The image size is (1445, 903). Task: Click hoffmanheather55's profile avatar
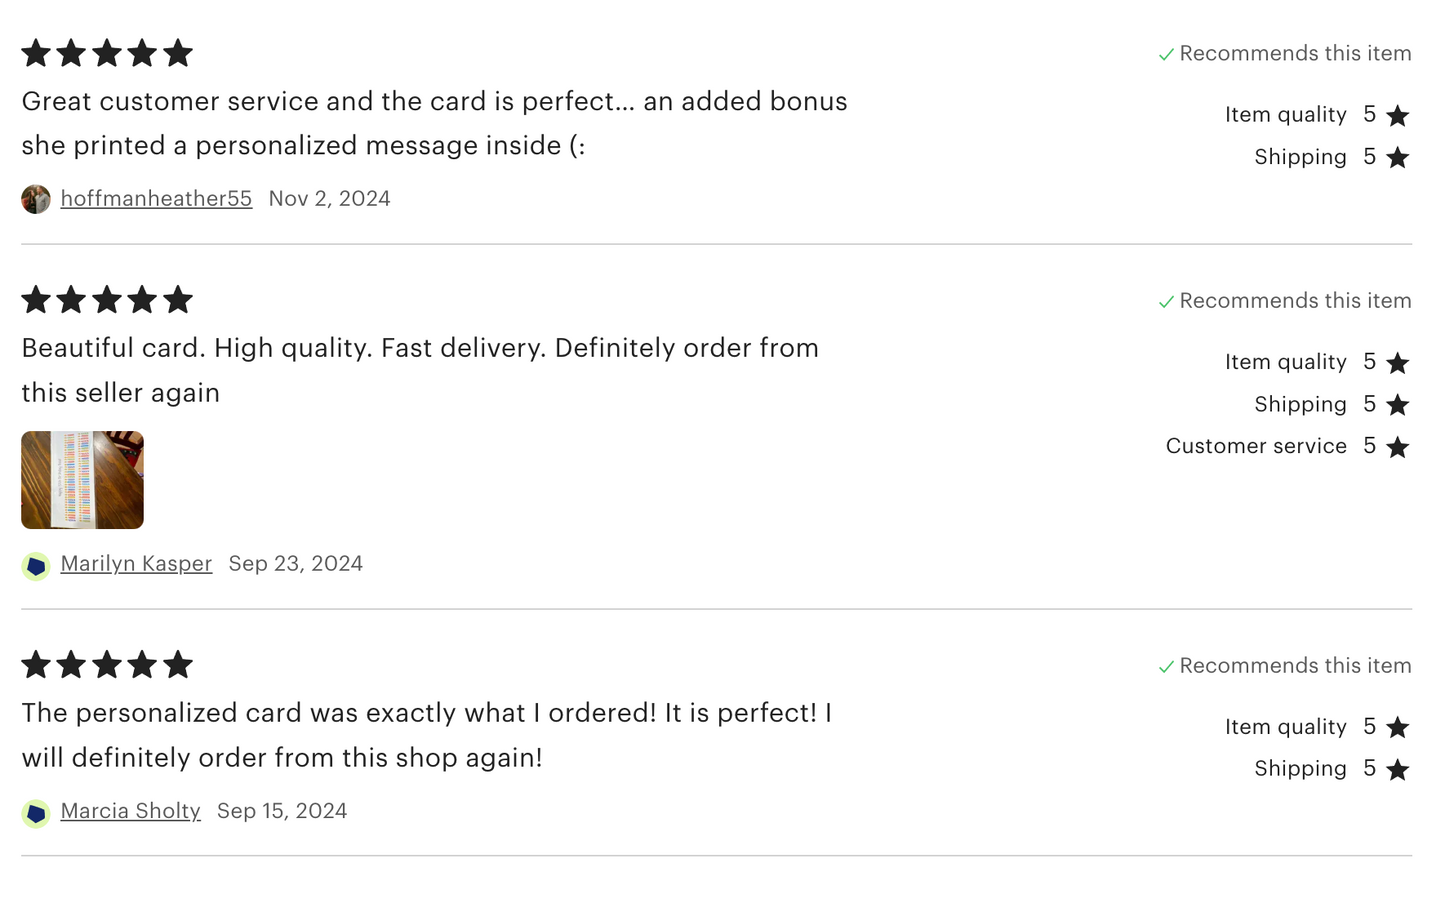[x=36, y=199]
